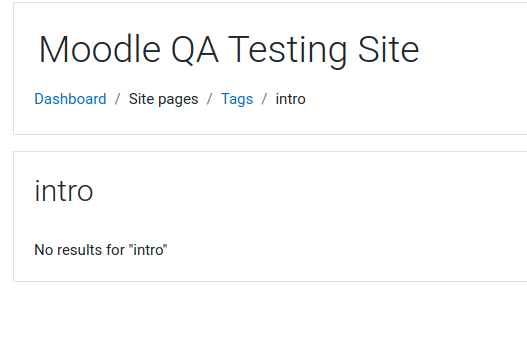Click the word Moodle in the site title
This screenshot has width=527, height=361.
[100, 50]
